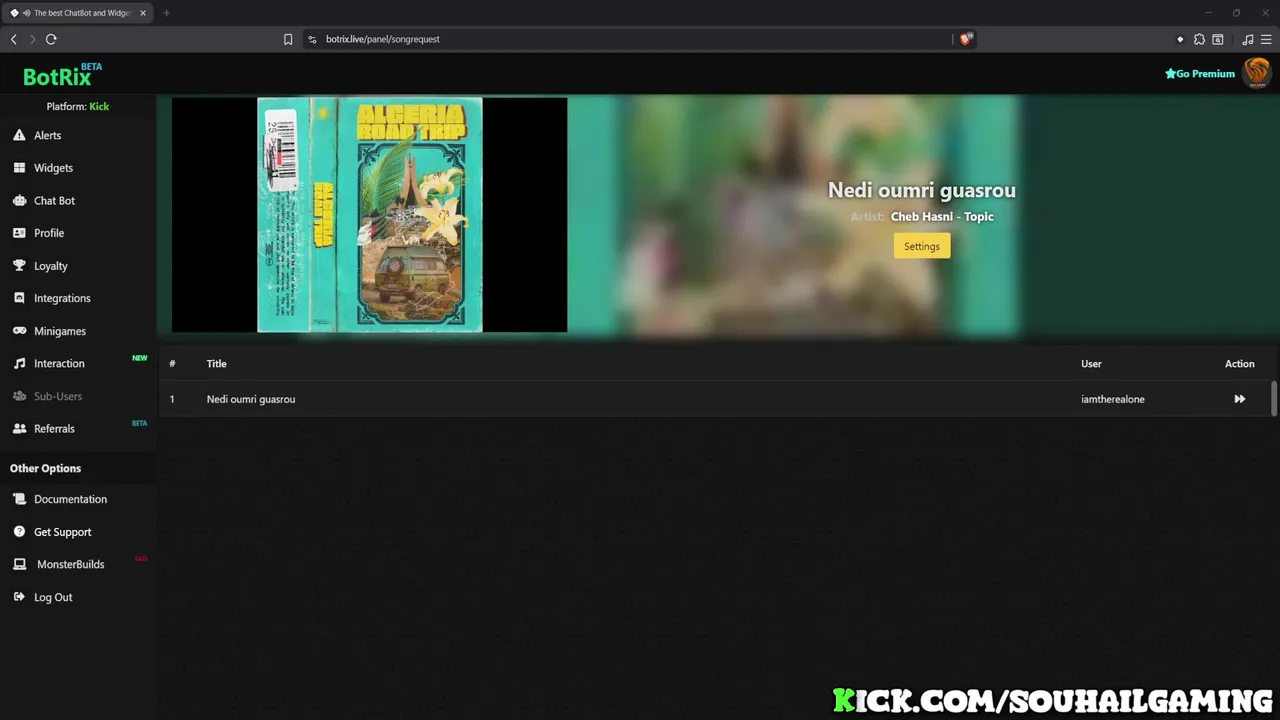Click the Sub-Users people icon
This screenshot has width=1280, height=720.
19,396
